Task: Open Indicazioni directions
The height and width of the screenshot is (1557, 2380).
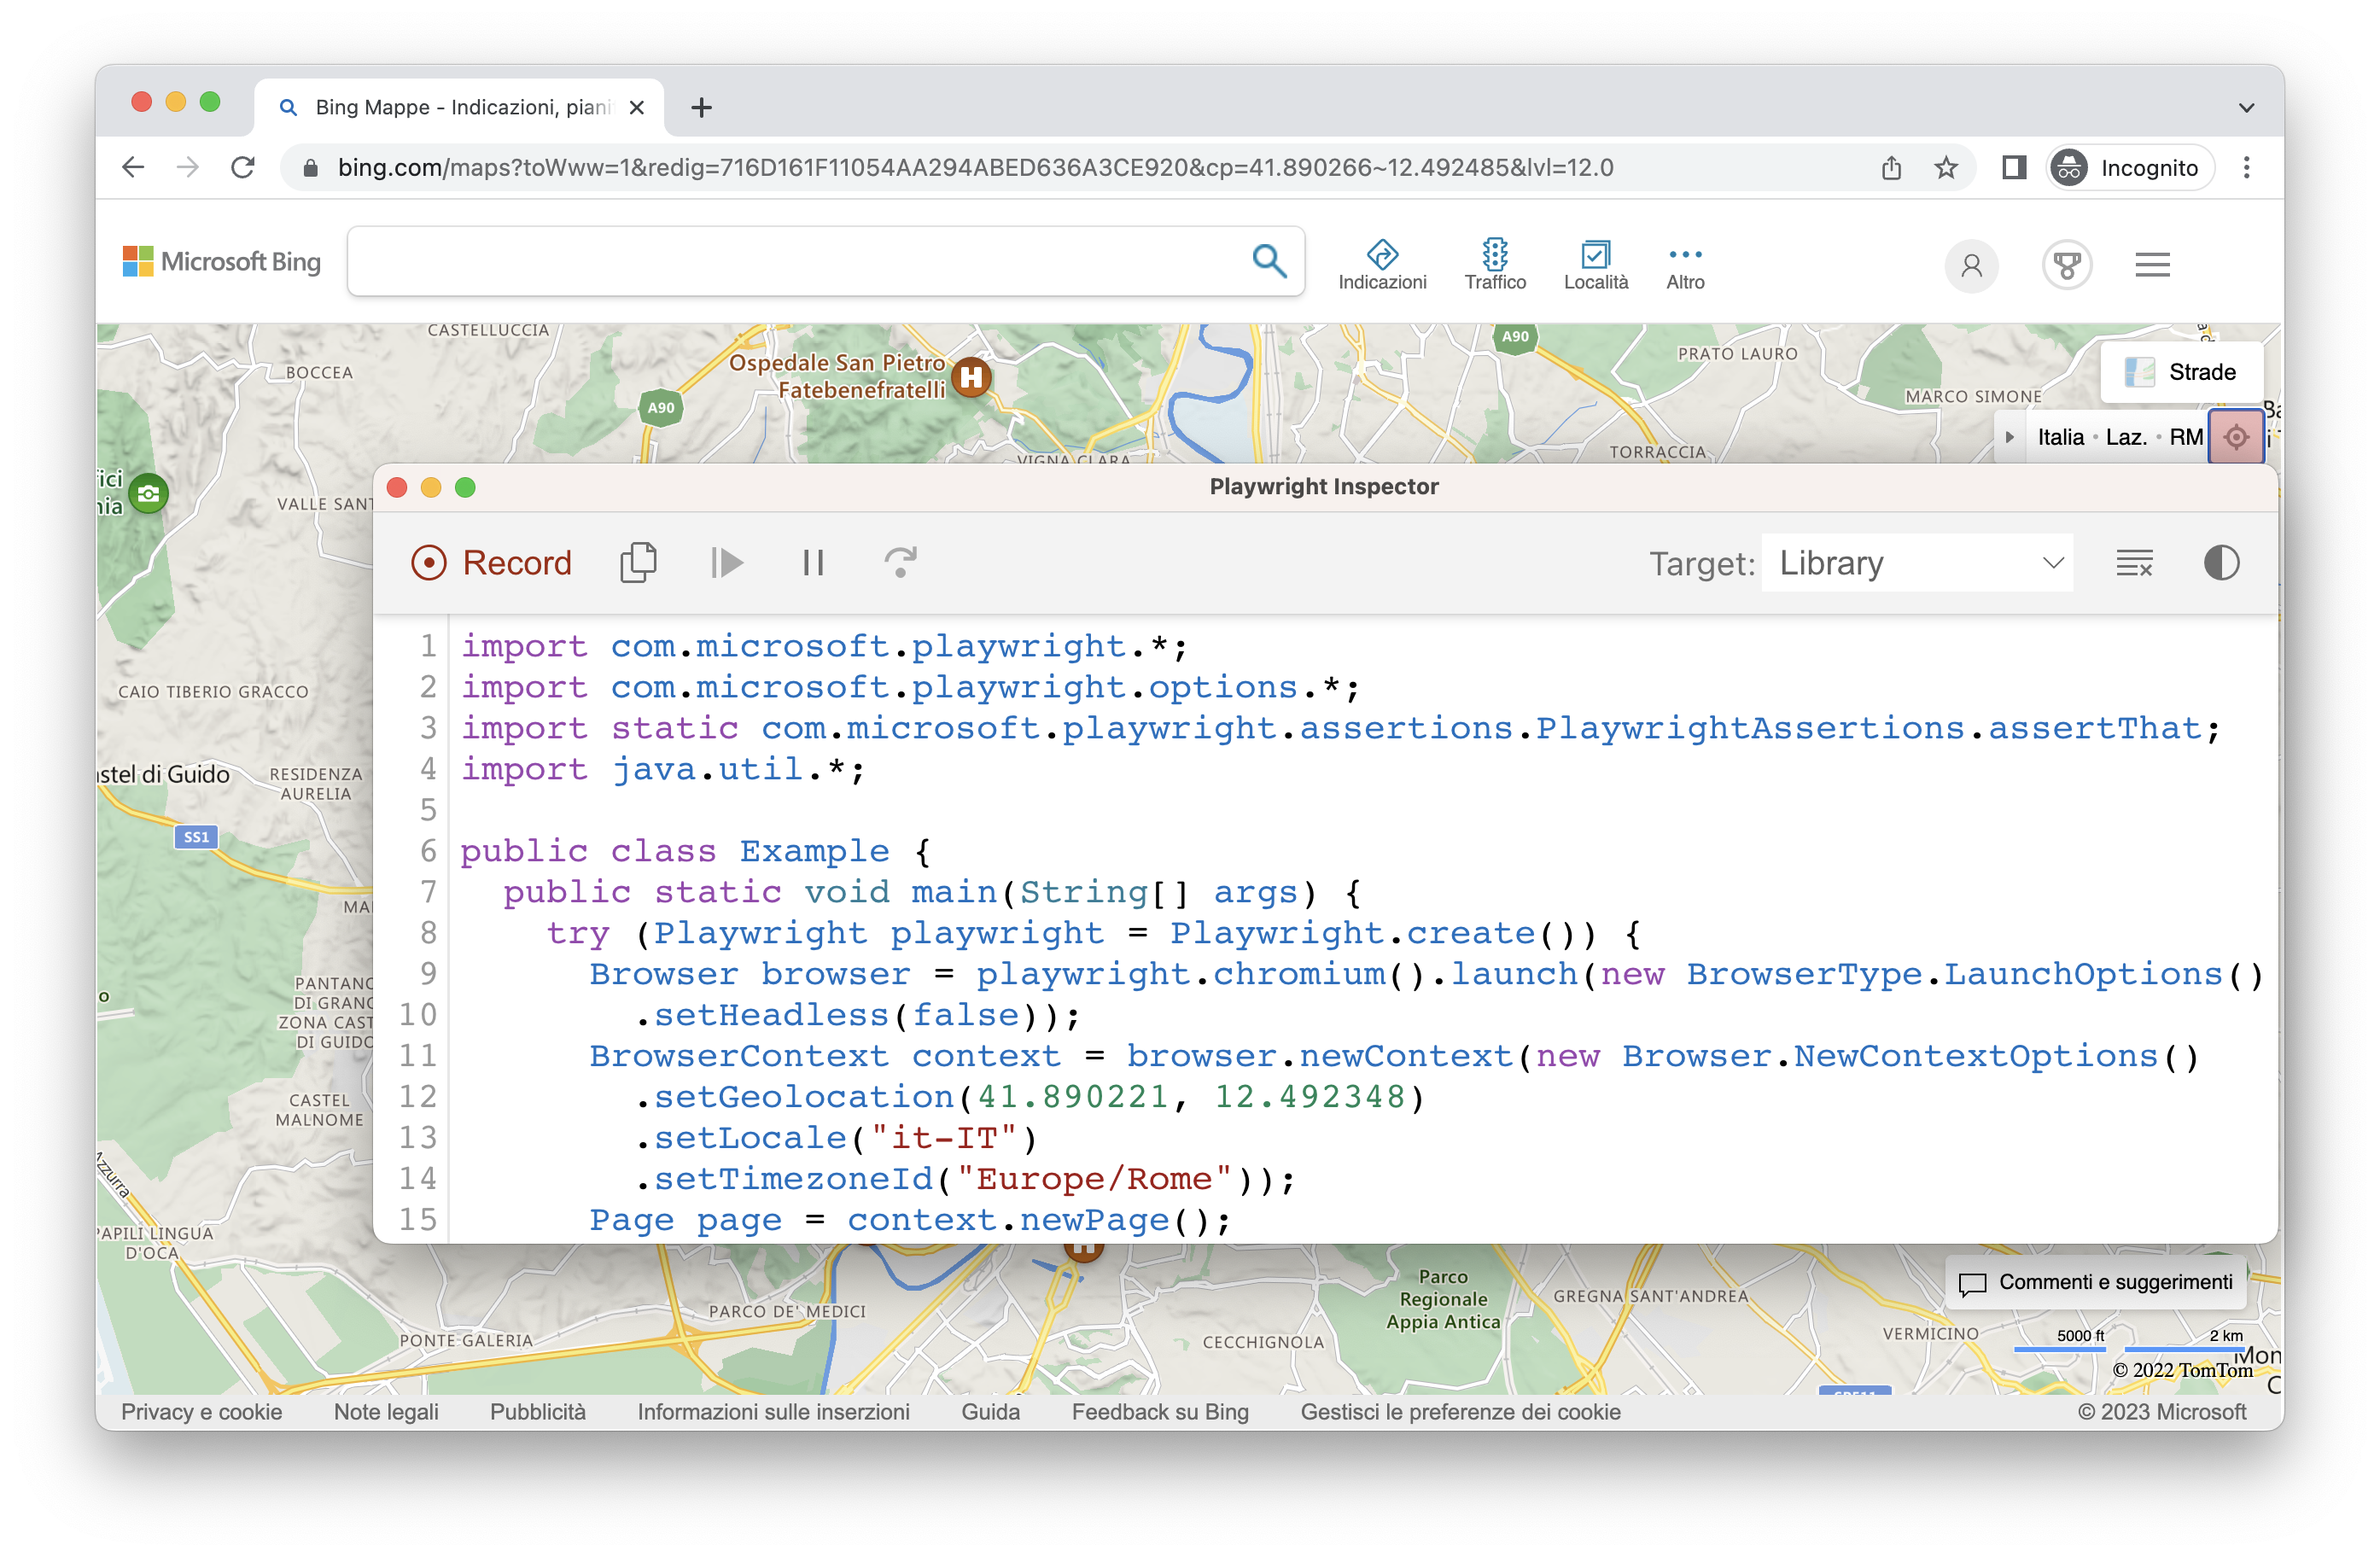Action: [x=1382, y=265]
